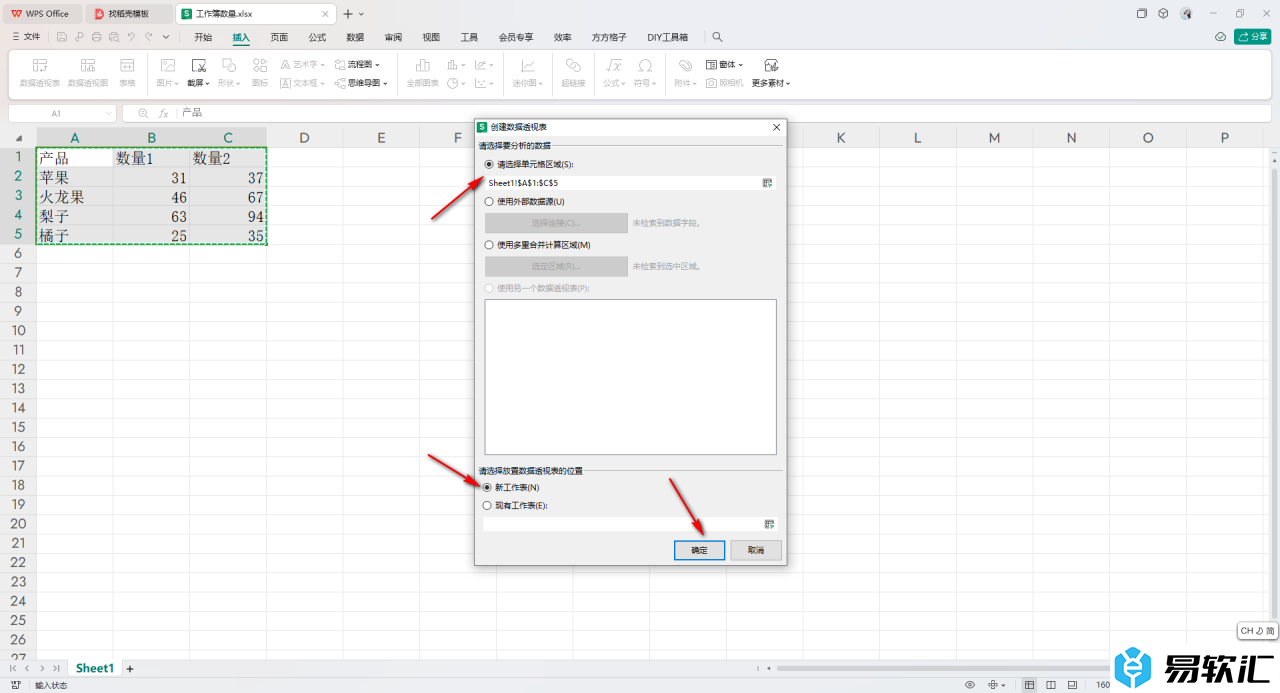Open the Form (窗体) dropdown

[725, 64]
